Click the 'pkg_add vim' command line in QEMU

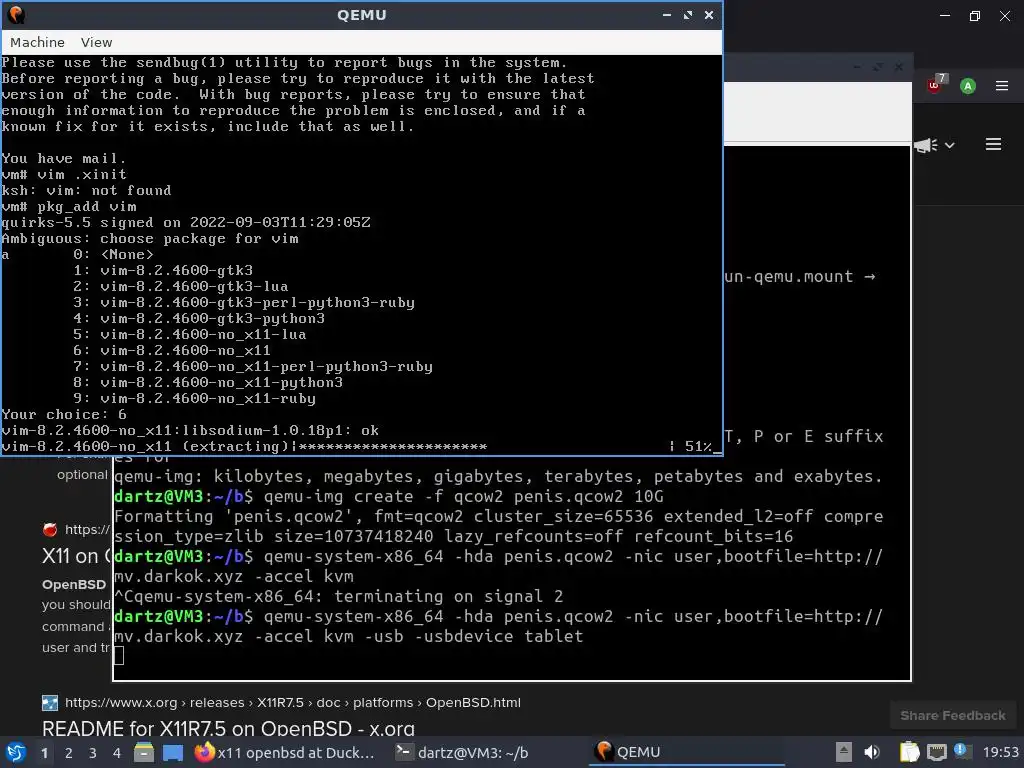[69, 207]
